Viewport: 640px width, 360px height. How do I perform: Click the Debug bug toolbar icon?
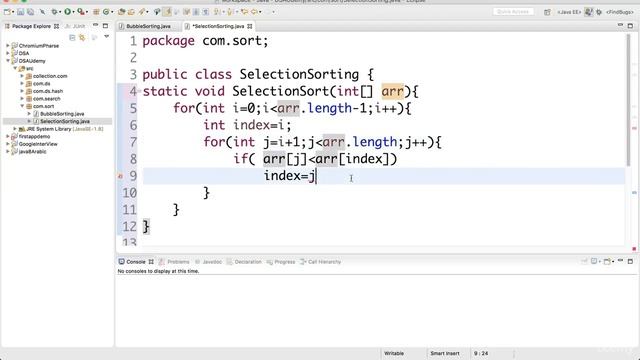pyautogui.click(x=54, y=12)
